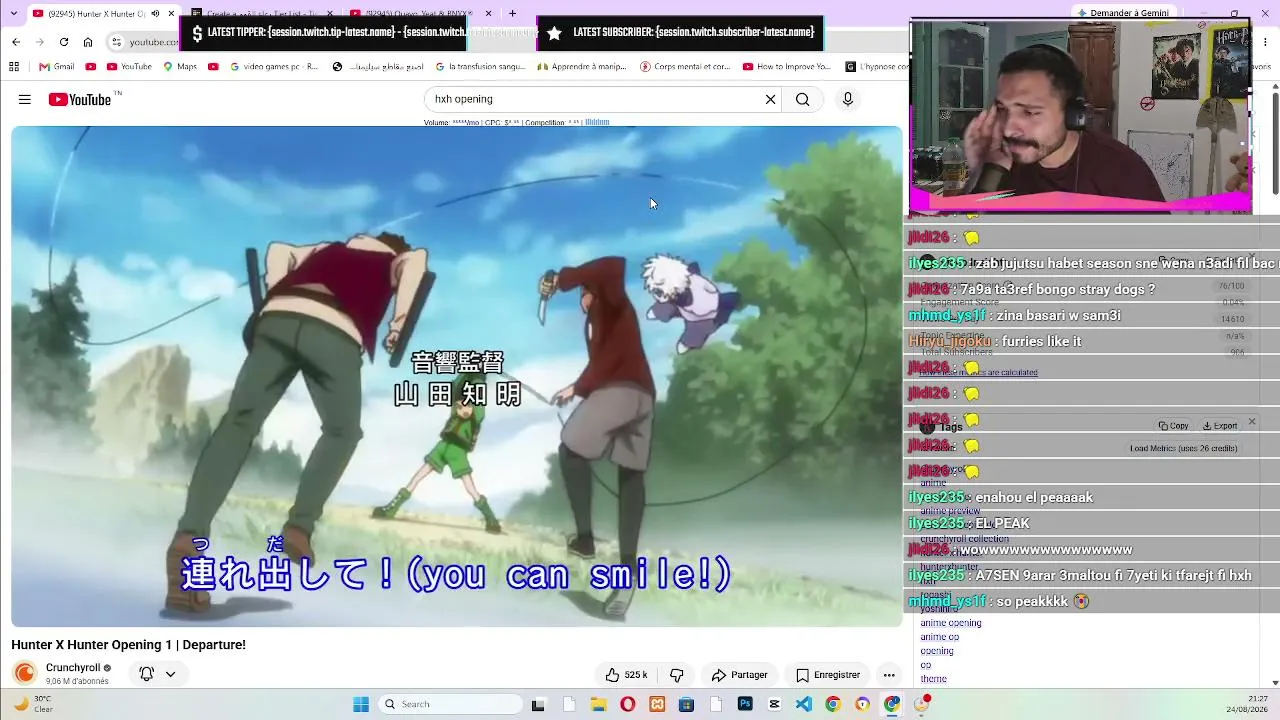Viewport: 1280px width, 720px height.
Task: Close the Hunter X Hunter tab
Action: [x=171, y=14]
